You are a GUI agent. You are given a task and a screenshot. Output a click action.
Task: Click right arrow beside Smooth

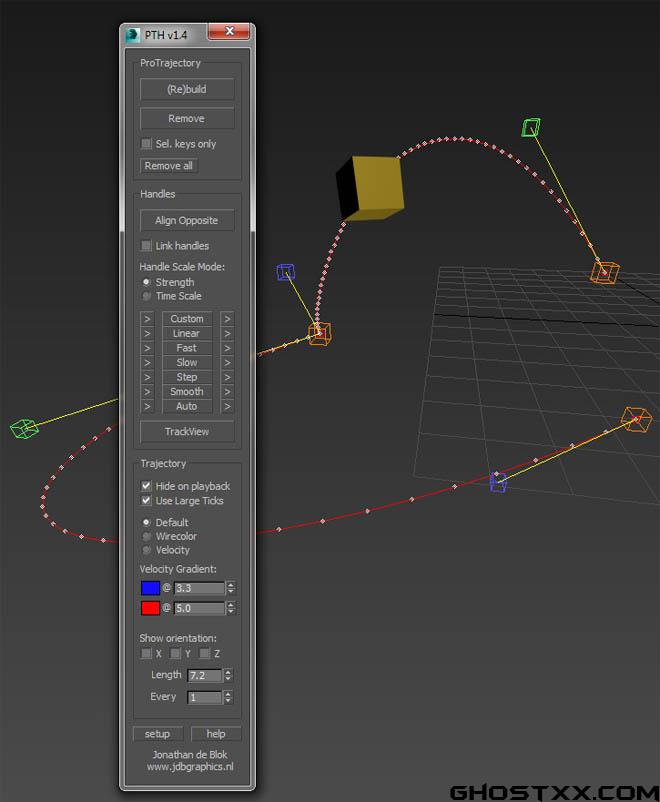[227, 391]
